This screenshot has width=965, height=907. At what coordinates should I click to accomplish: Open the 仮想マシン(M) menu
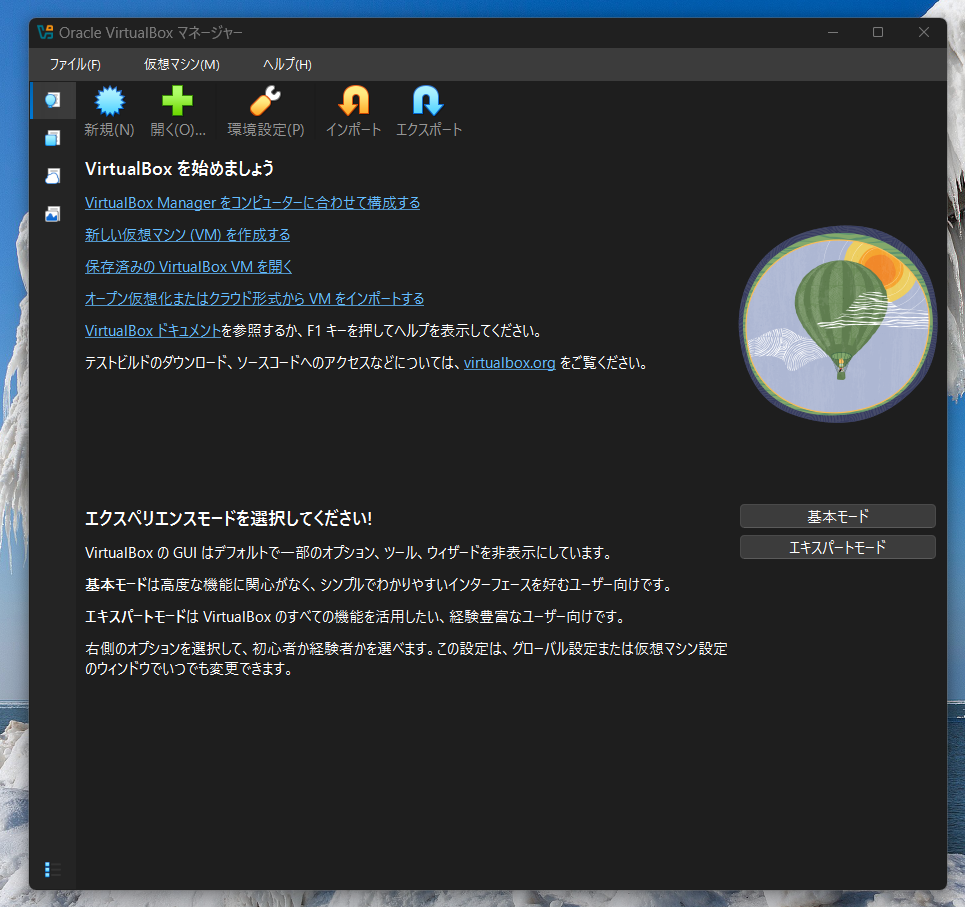point(181,64)
